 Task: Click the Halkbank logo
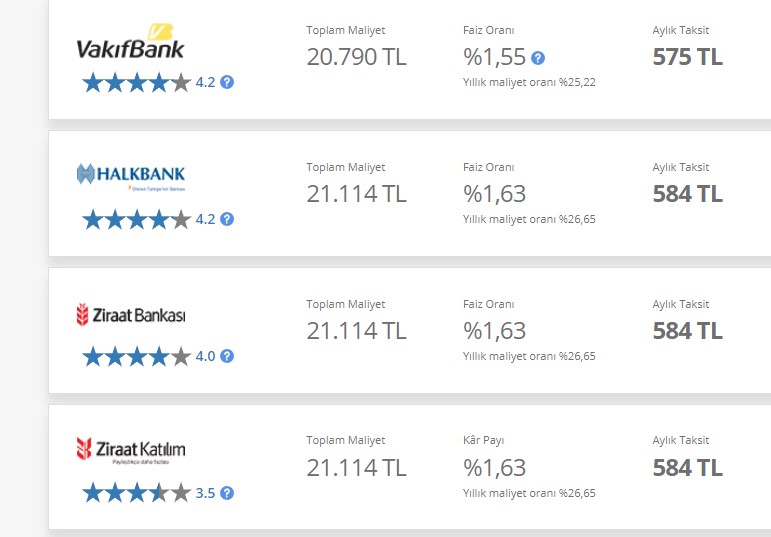(131, 177)
